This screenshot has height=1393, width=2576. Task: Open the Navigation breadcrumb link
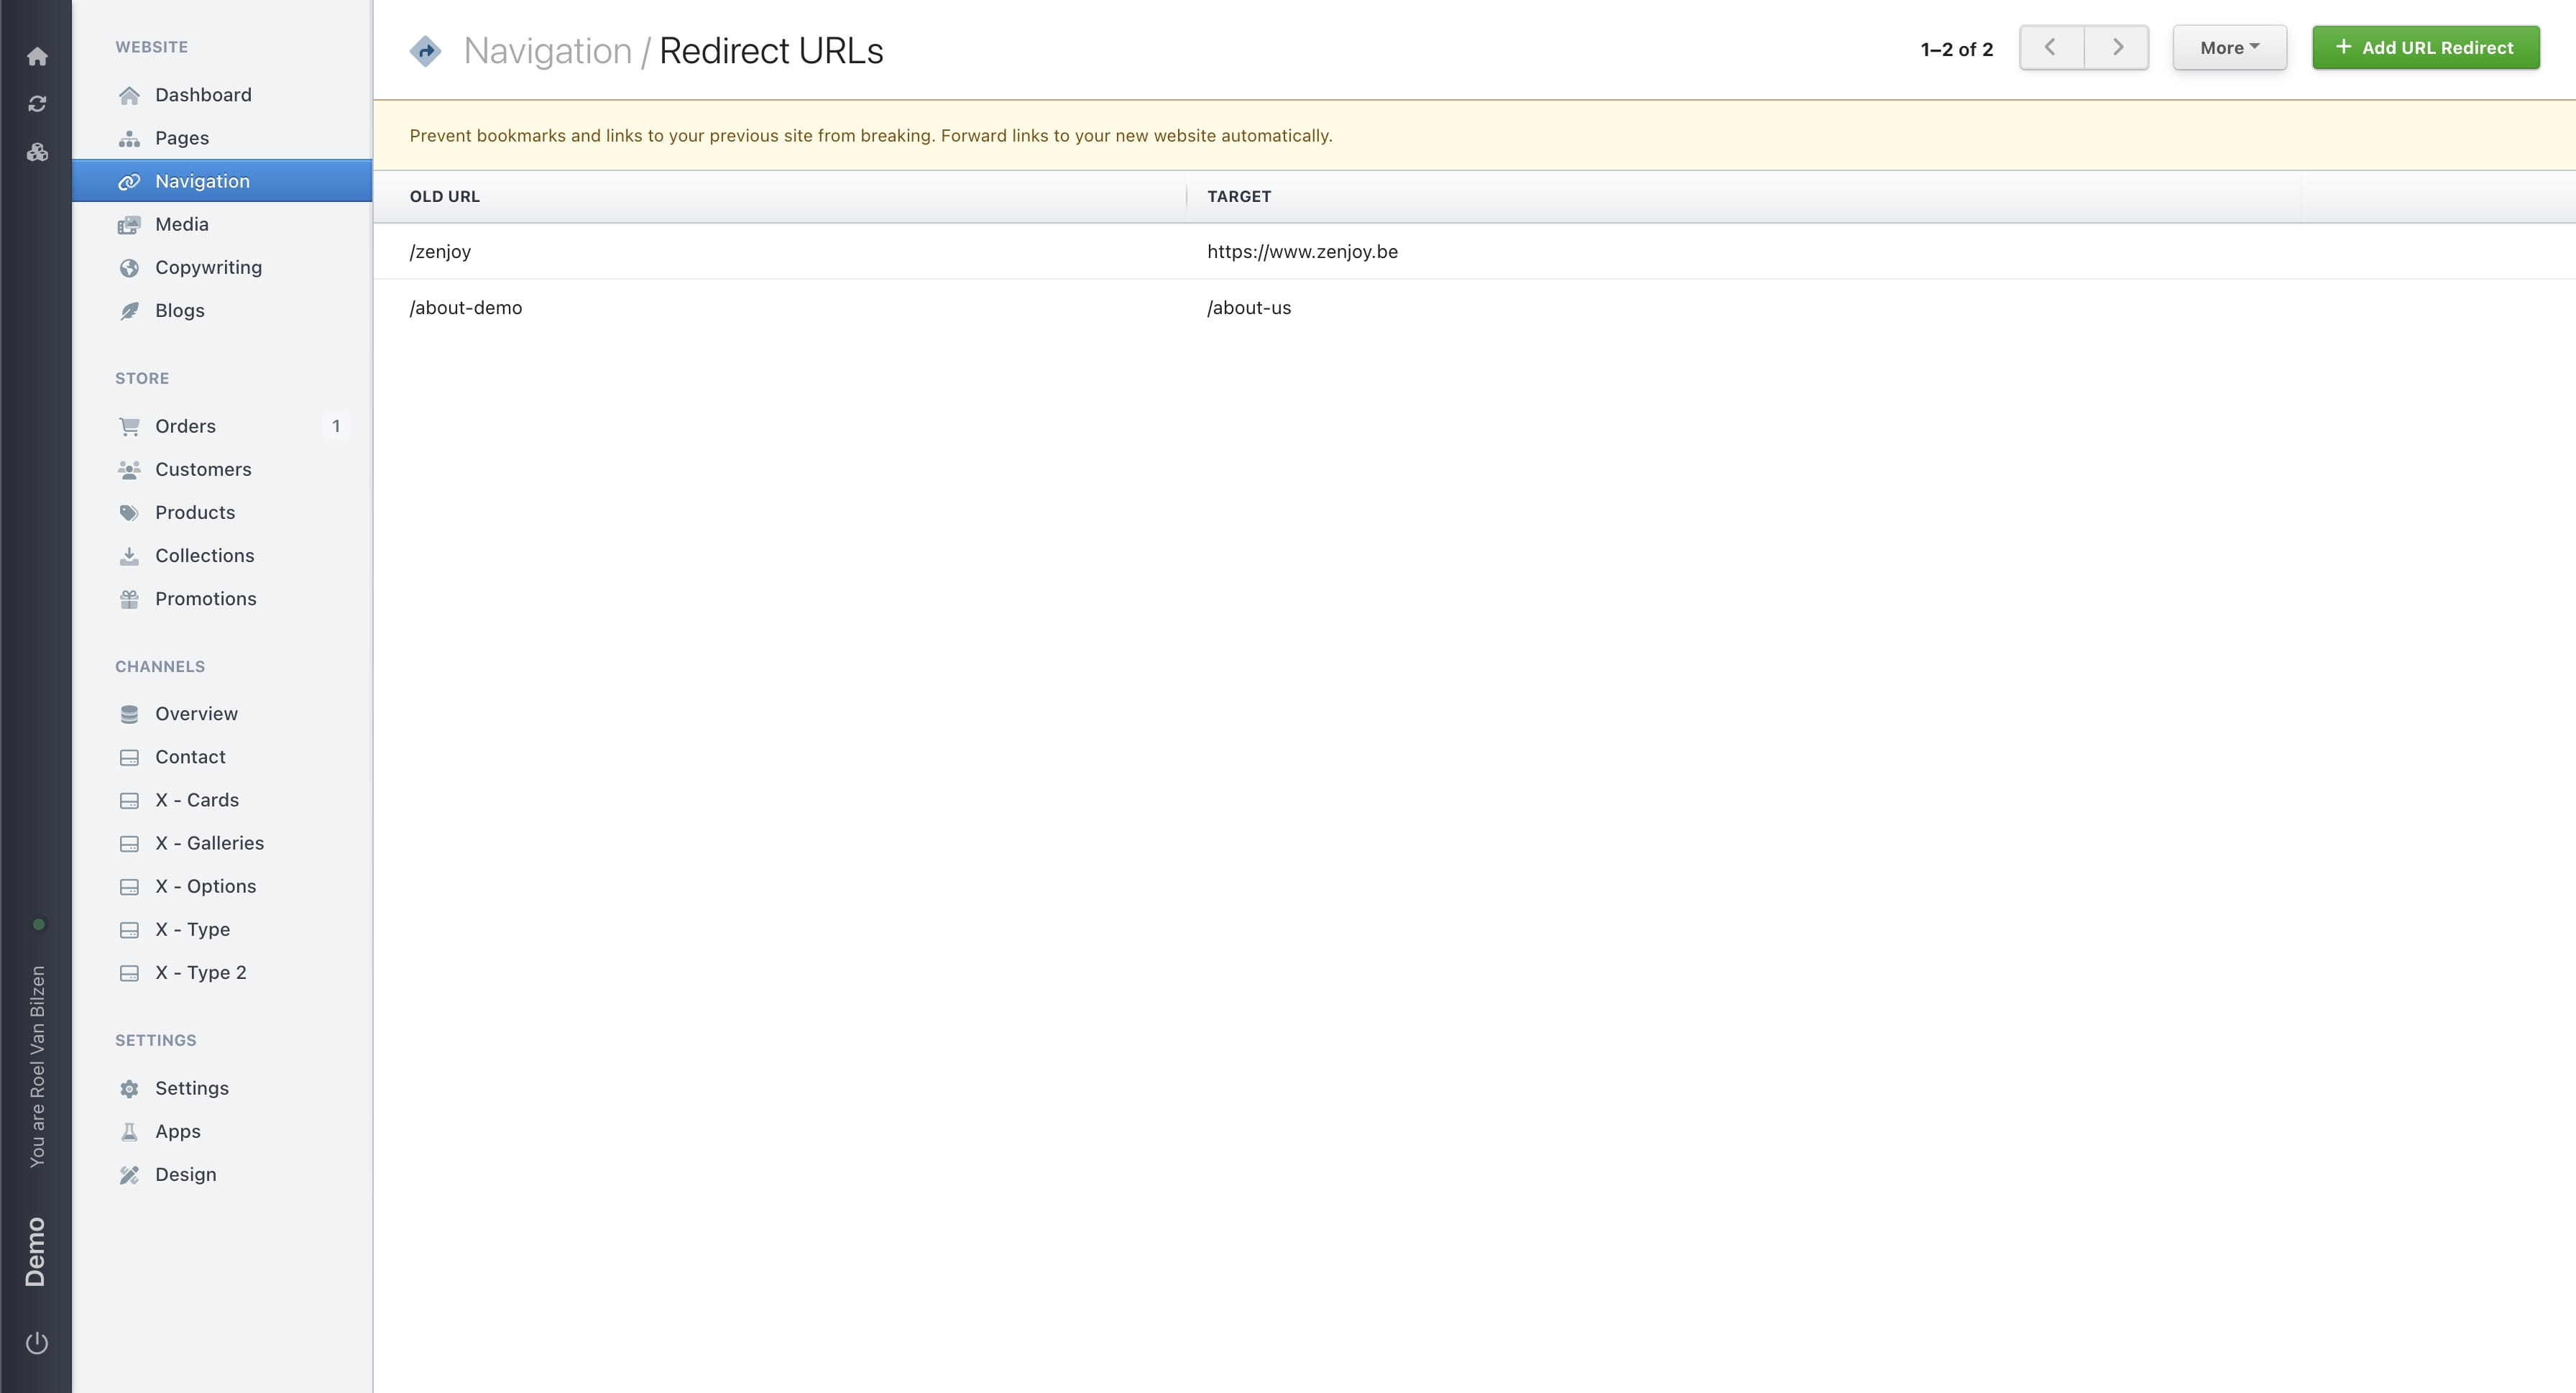[548, 50]
